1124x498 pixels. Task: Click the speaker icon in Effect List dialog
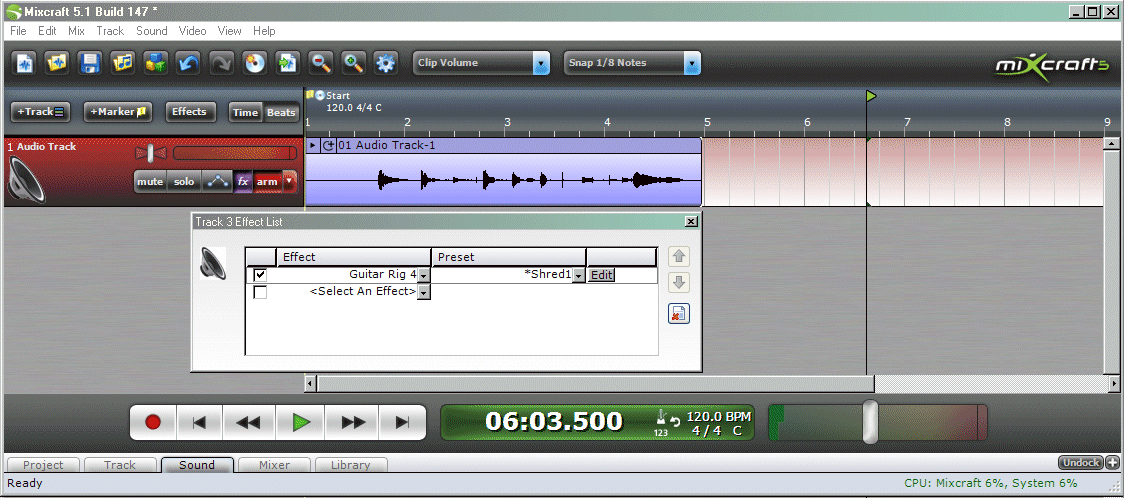213,264
